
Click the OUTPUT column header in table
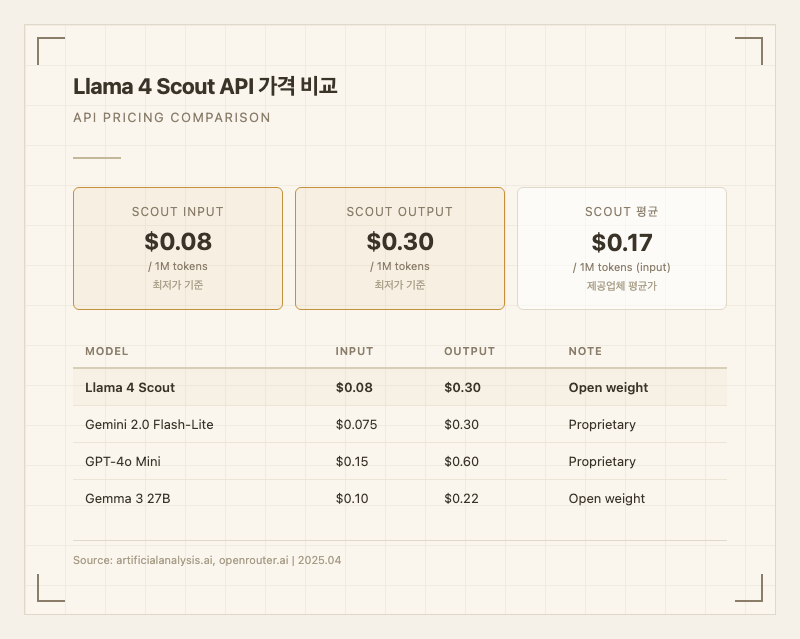[469, 351]
